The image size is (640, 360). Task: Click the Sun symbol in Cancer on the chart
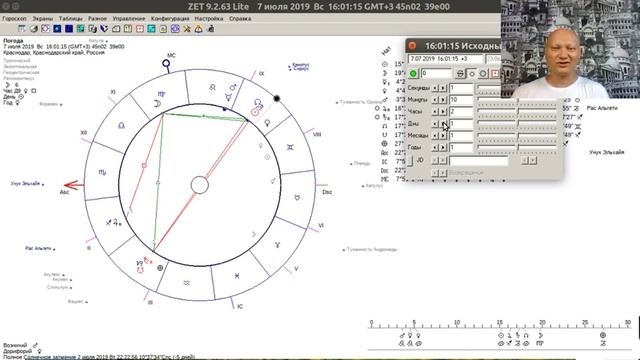coord(255,112)
